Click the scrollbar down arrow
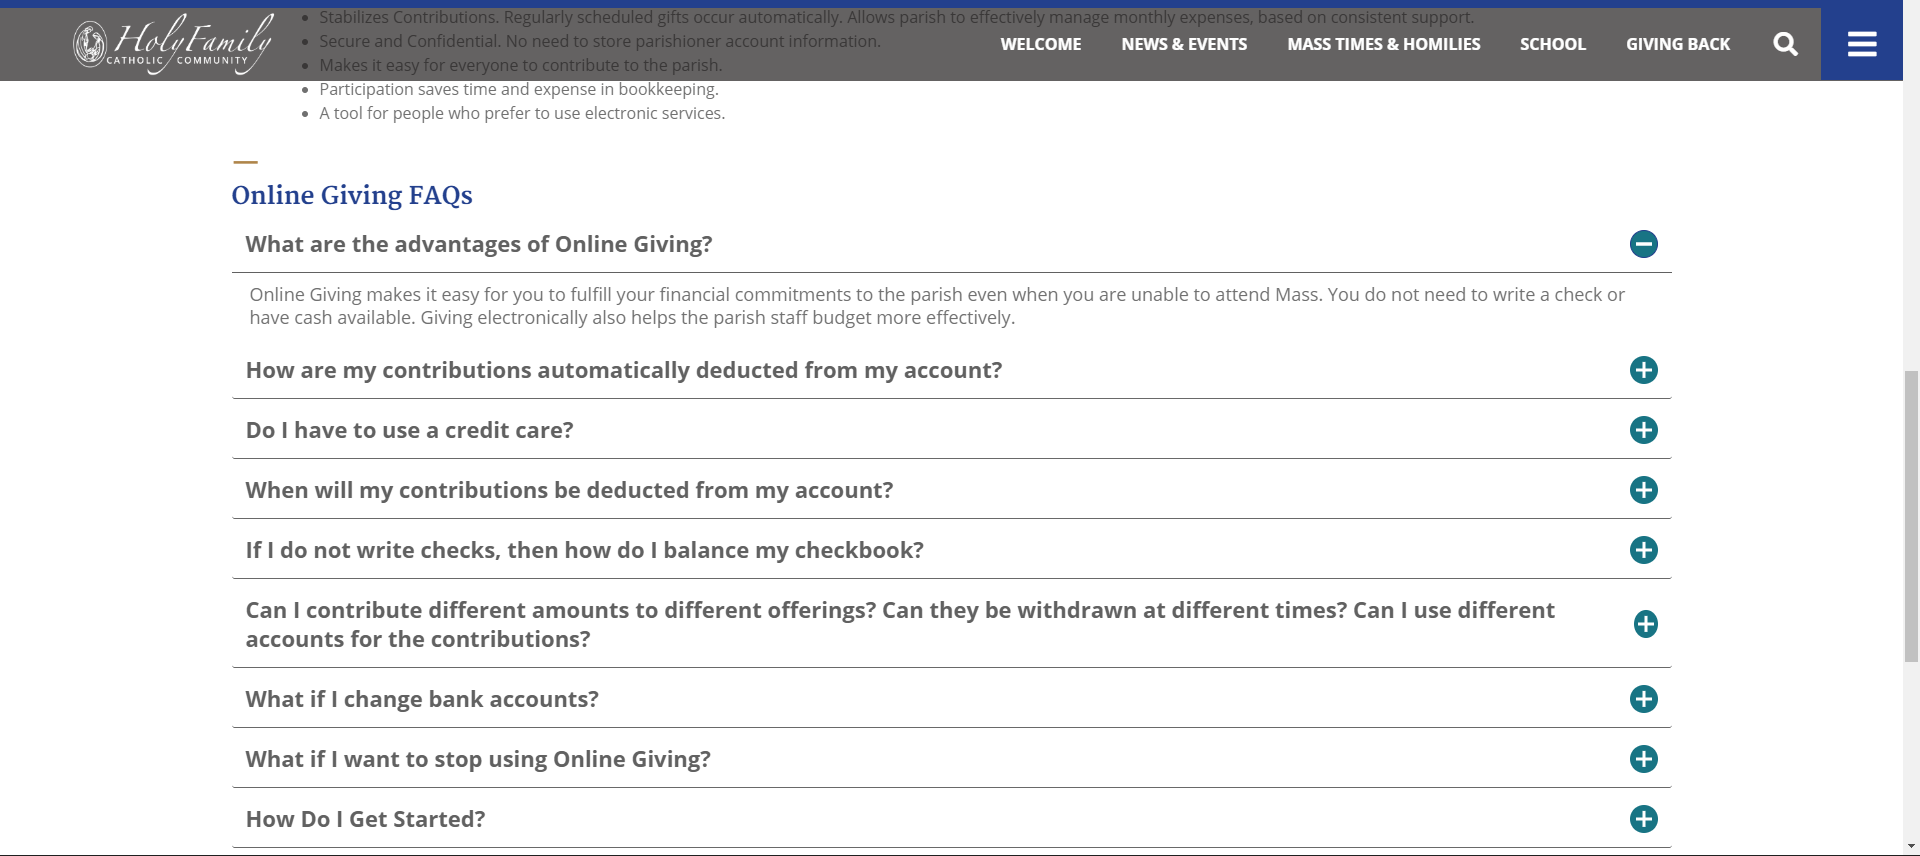The width and height of the screenshot is (1920, 856). click(x=1911, y=848)
